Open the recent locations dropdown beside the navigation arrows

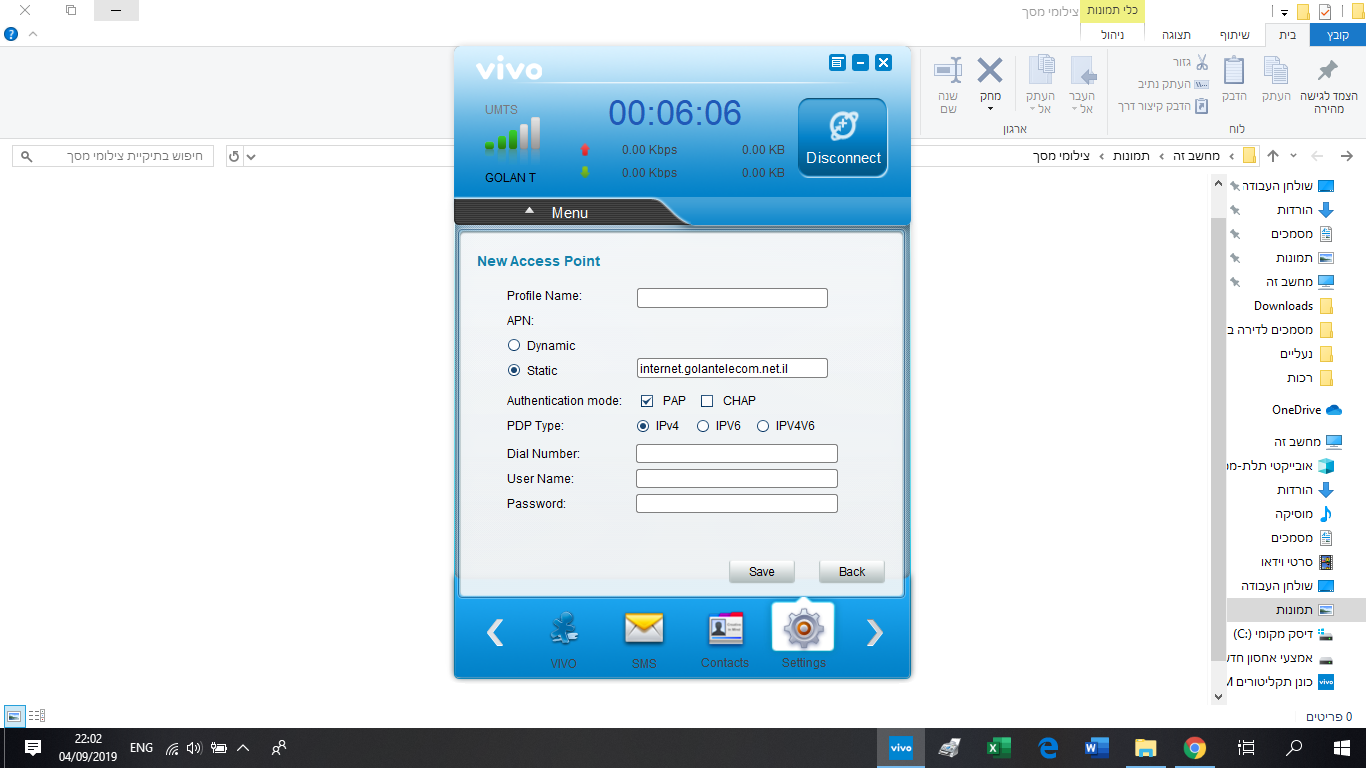(1294, 156)
